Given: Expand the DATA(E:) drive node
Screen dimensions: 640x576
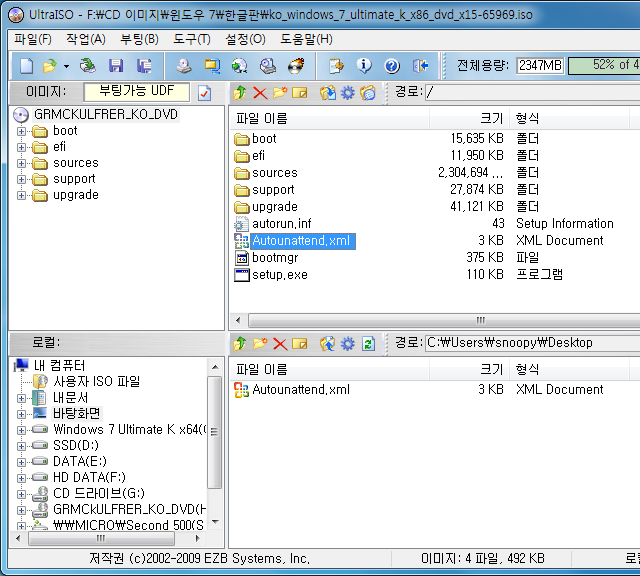Looking at the screenshot, I should click(21, 462).
